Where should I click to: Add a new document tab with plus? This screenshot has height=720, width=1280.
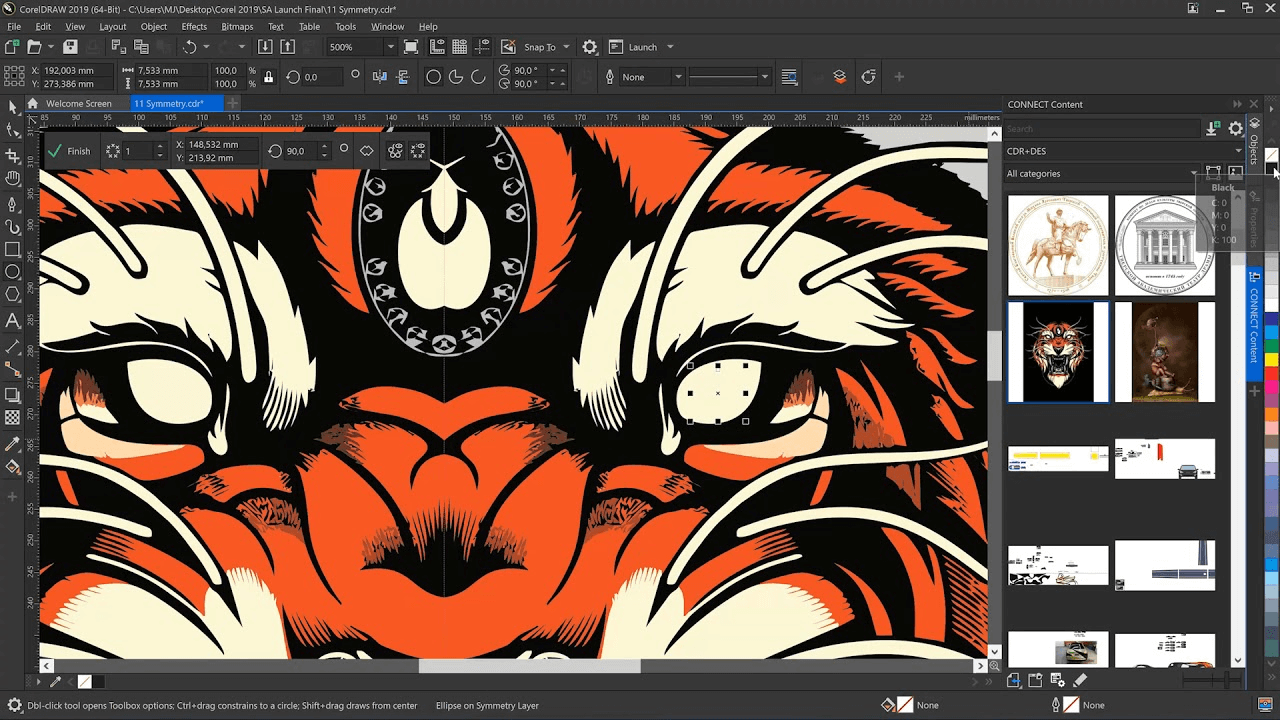click(x=232, y=103)
